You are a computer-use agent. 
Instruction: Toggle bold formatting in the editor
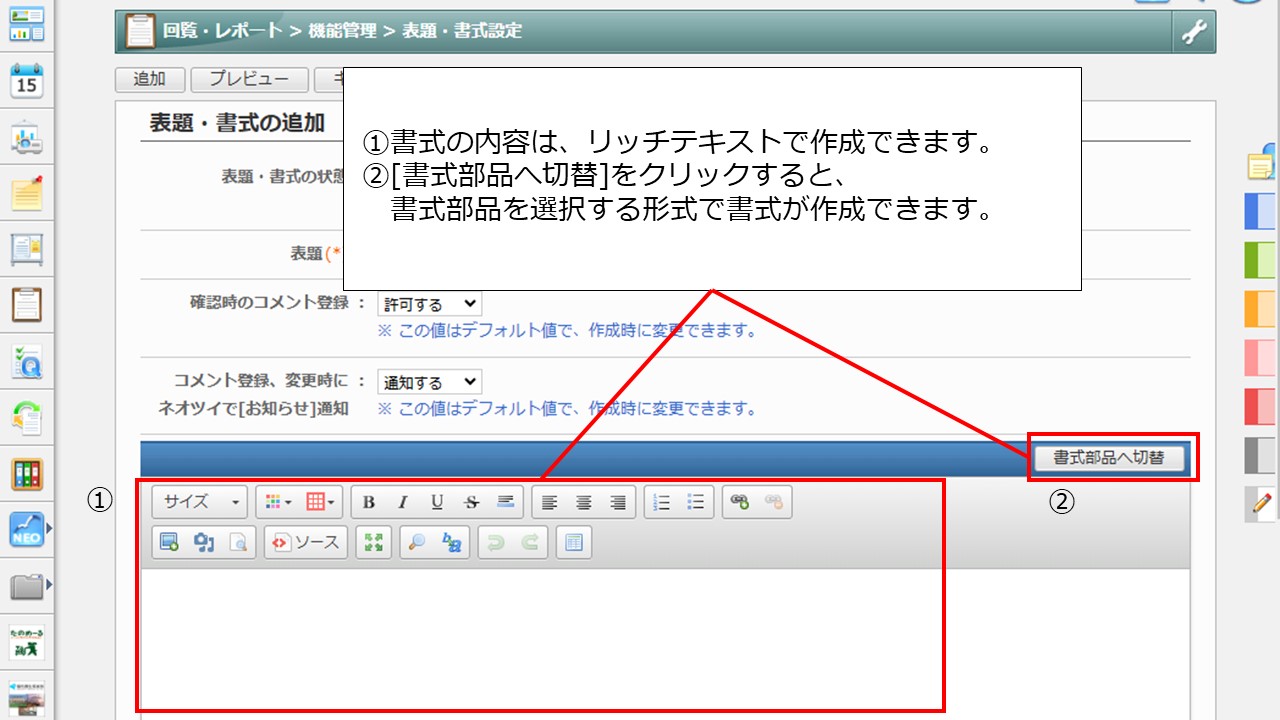(x=369, y=502)
